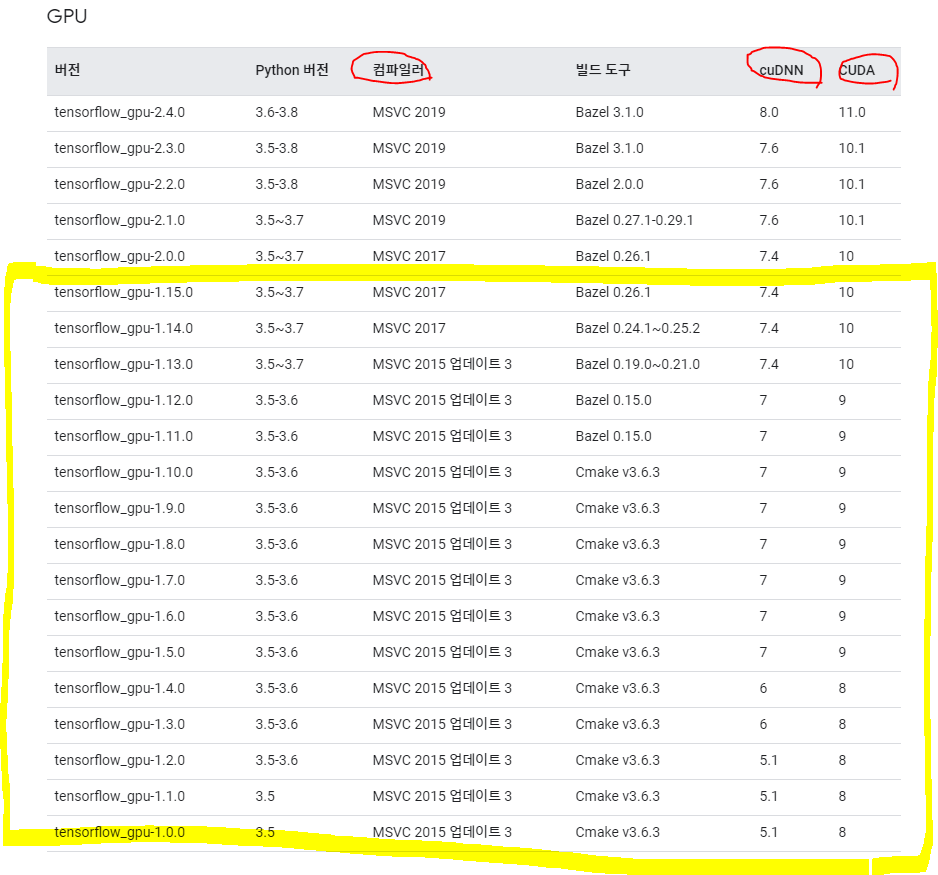
Task: Click Bazel 2.0.0 build tool cell
Action: [x=610, y=184]
